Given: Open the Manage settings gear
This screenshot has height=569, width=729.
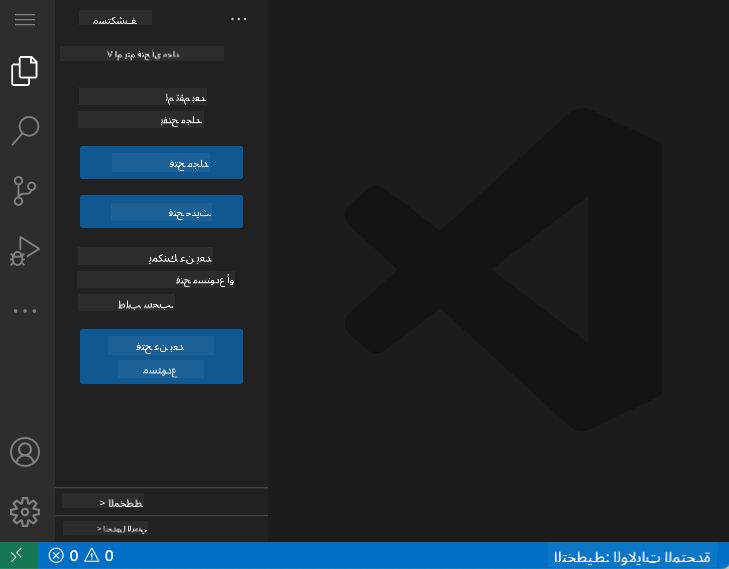Looking at the screenshot, I should [x=26, y=512].
